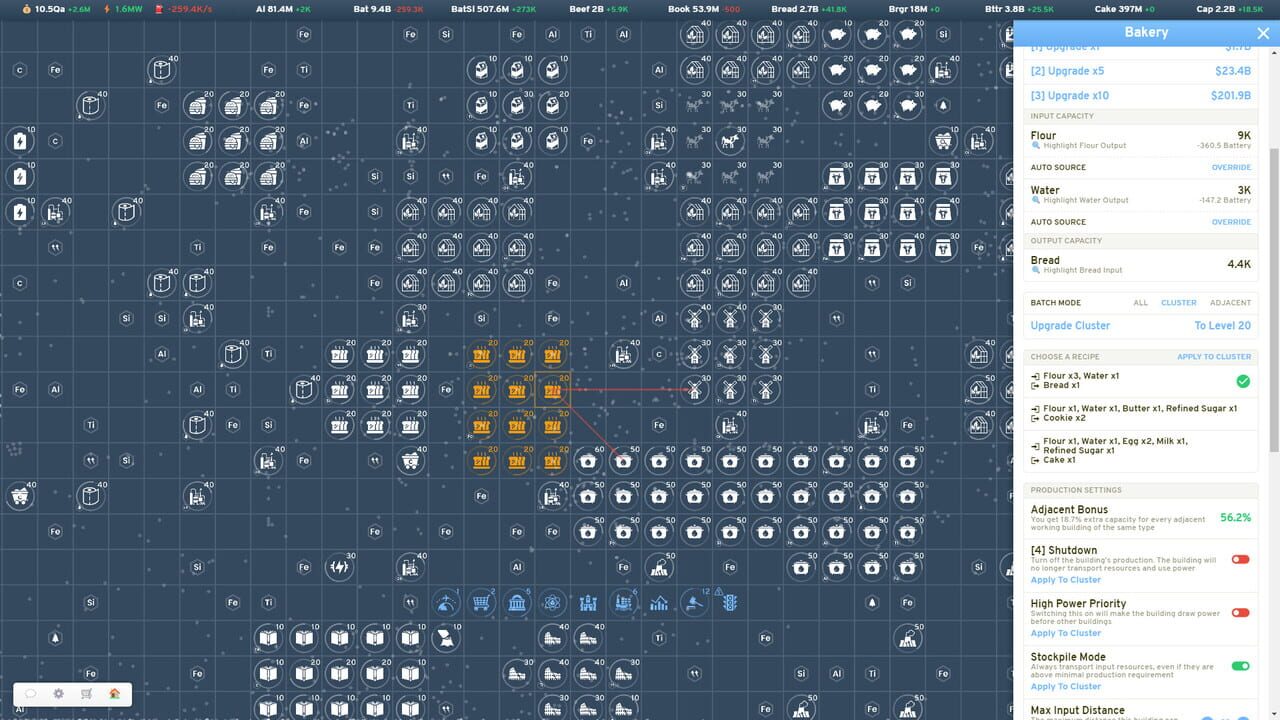Select the castle building icon
The width and height of the screenshot is (1280, 720).
pos(588,603)
